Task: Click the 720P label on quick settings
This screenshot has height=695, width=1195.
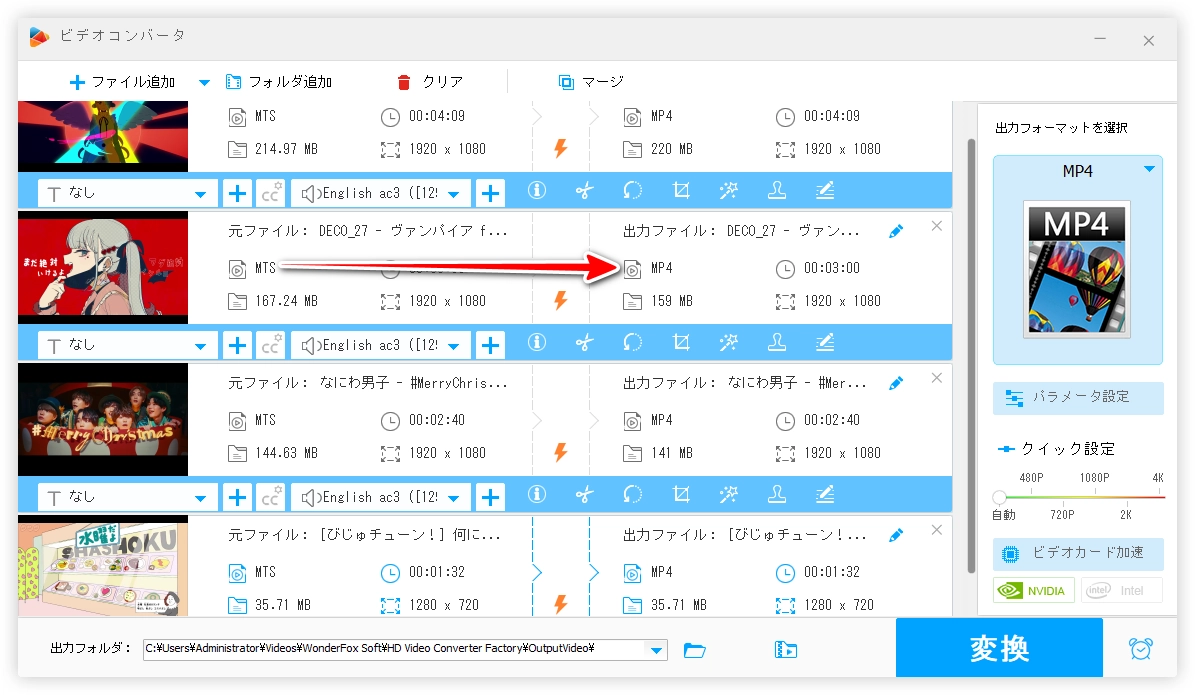Action: (1062, 515)
